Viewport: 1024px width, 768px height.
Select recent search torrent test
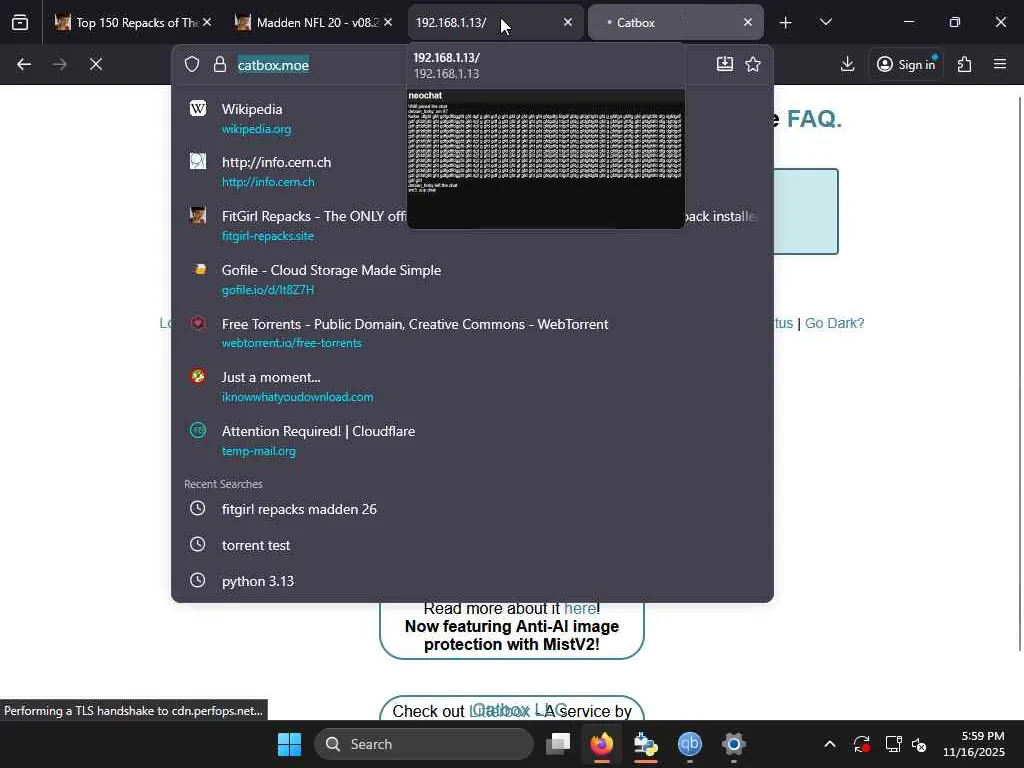click(472, 545)
